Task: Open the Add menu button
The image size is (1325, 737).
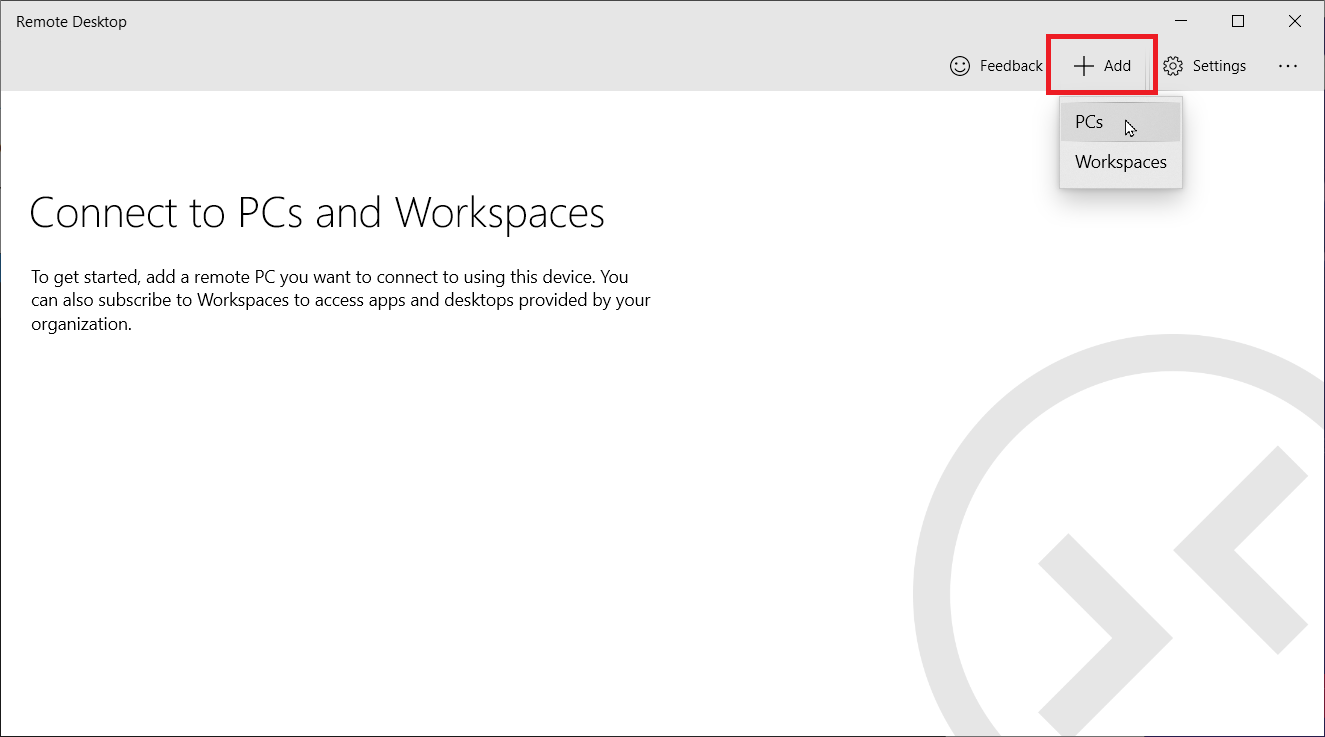Action: (1102, 66)
